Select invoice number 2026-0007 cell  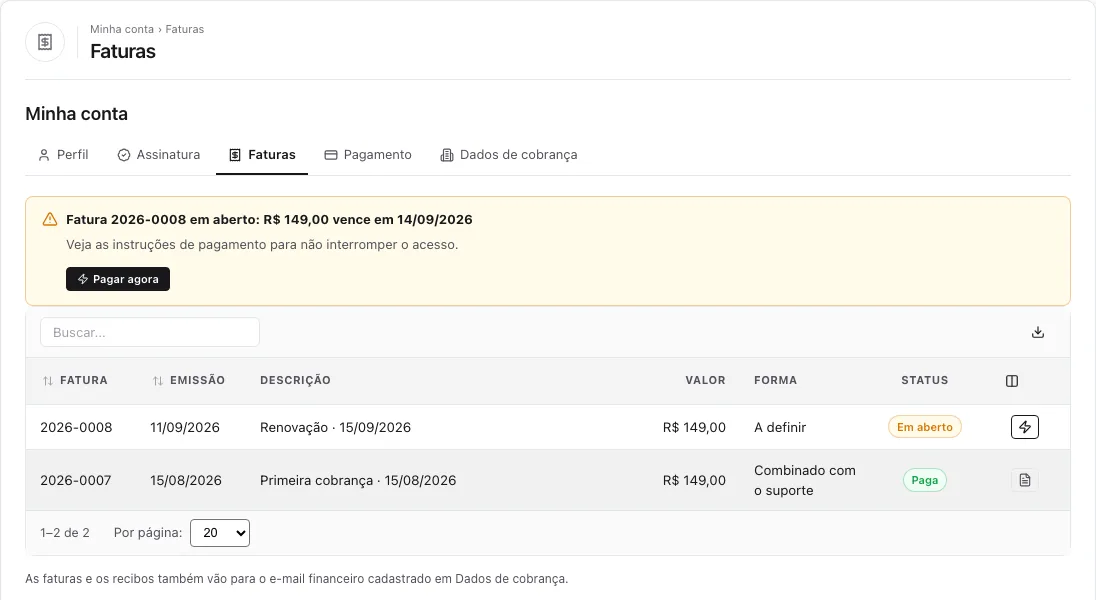pos(75,480)
